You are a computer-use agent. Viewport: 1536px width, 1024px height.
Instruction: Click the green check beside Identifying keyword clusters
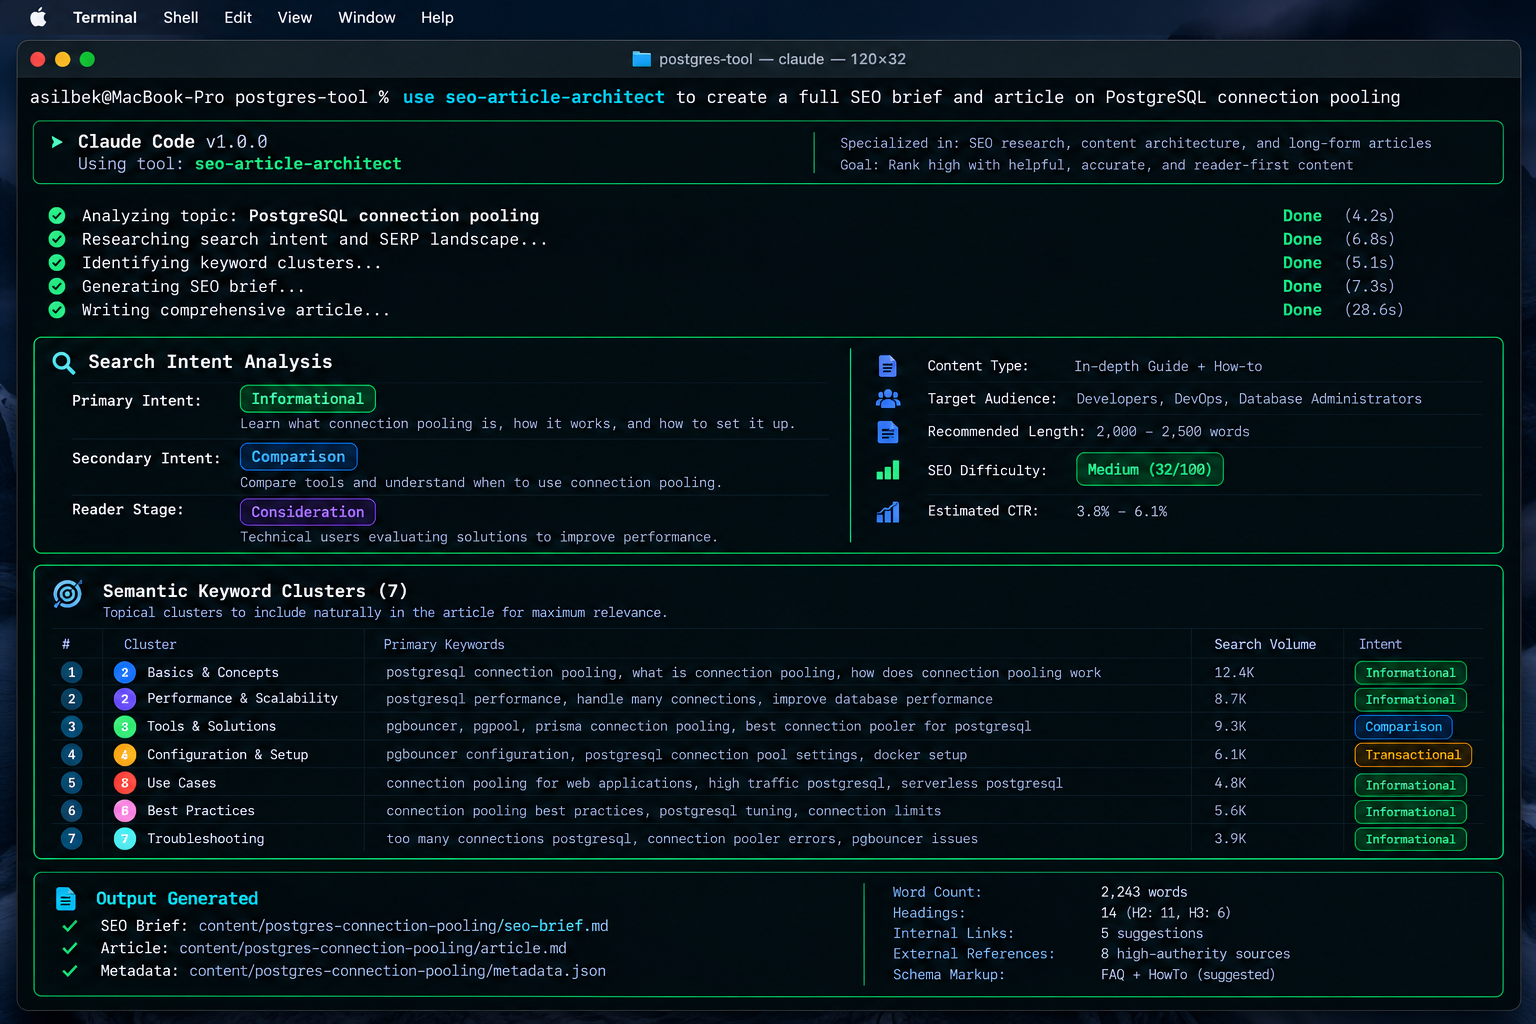click(57, 262)
